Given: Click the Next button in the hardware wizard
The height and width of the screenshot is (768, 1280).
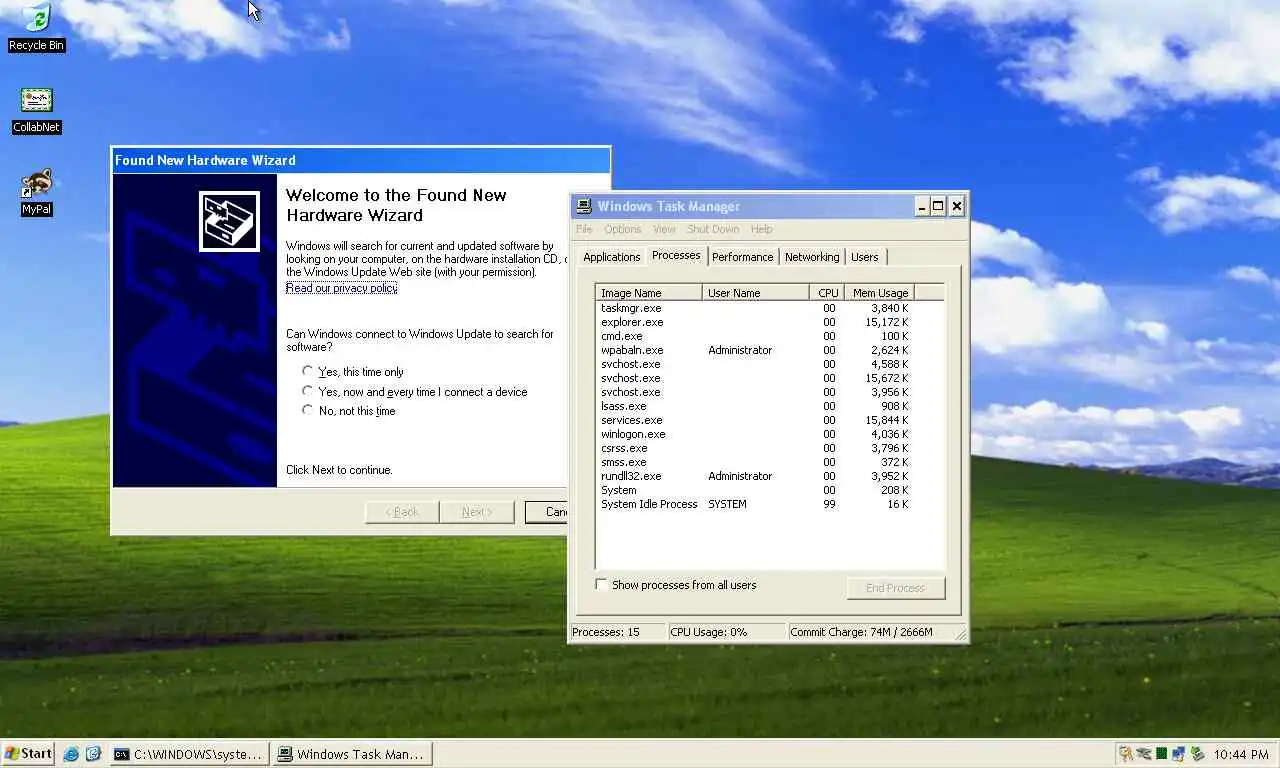Looking at the screenshot, I should click(477, 512).
